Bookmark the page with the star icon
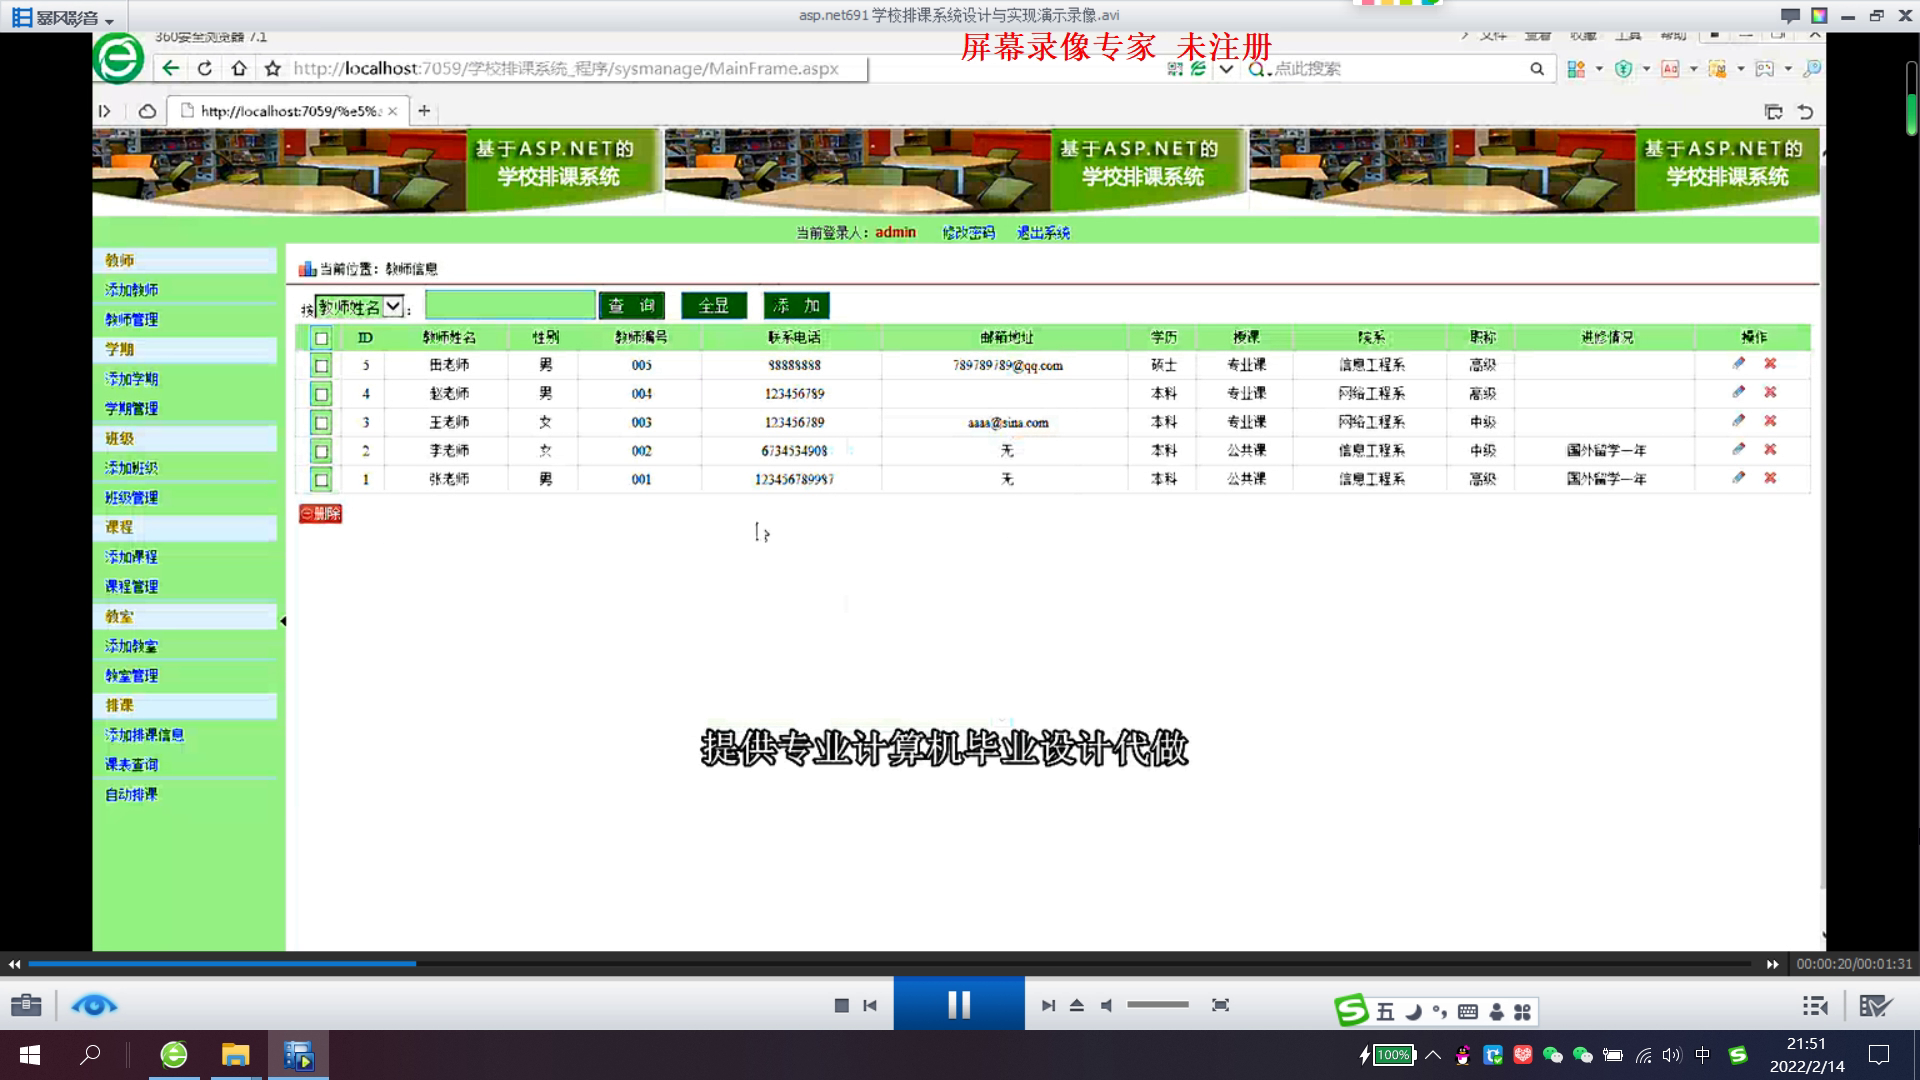1920x1080 pixels. [x=272, y=68]
